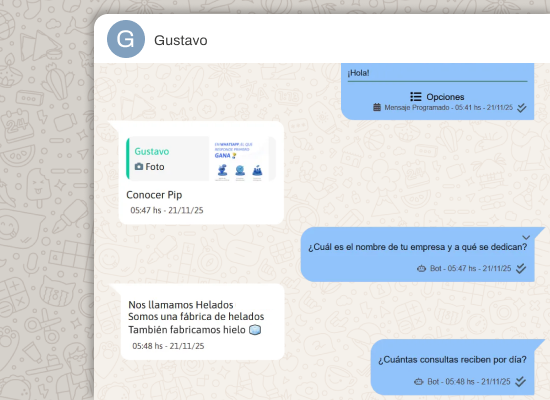Click the list icon beside Opciones

pyautogui.click(x=416, y=96)
